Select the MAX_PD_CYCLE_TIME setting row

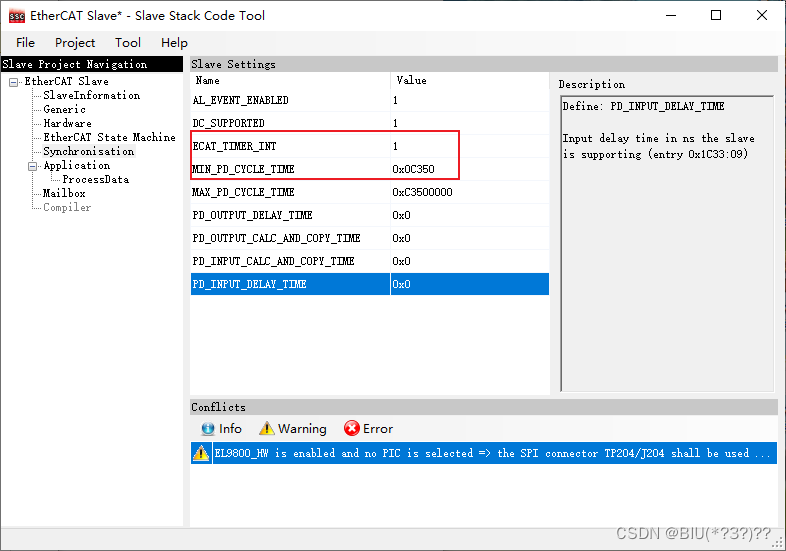tap(370, 193)
